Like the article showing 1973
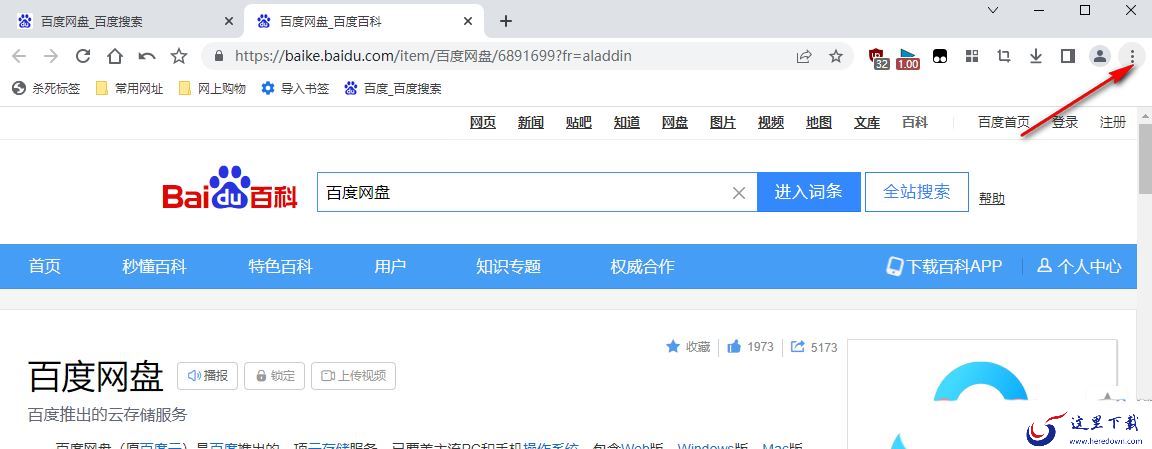 coord(750,347)
